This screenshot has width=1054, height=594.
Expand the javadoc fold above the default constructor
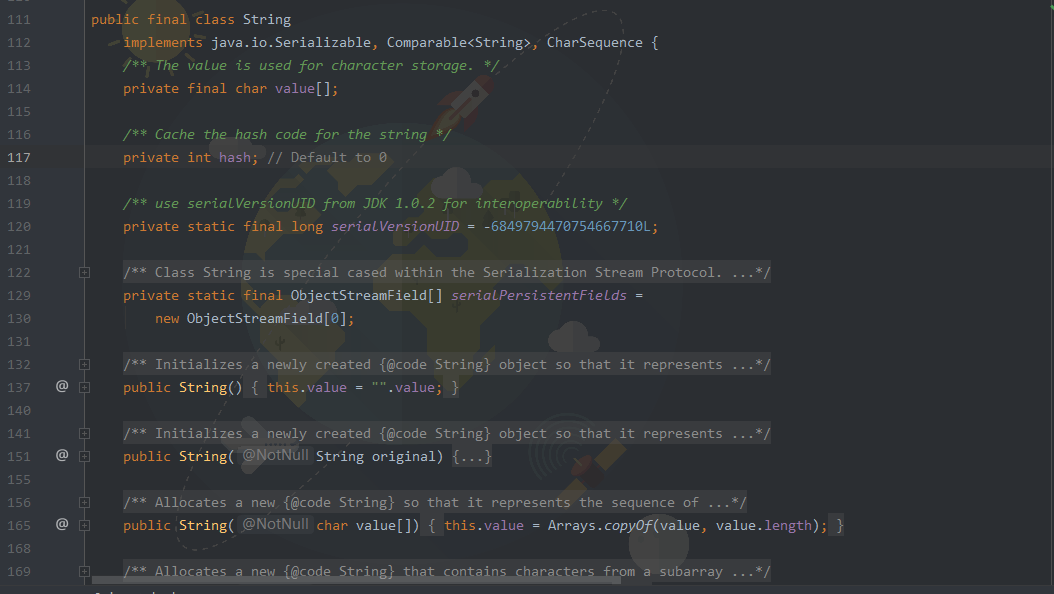(x=84, y=364)
